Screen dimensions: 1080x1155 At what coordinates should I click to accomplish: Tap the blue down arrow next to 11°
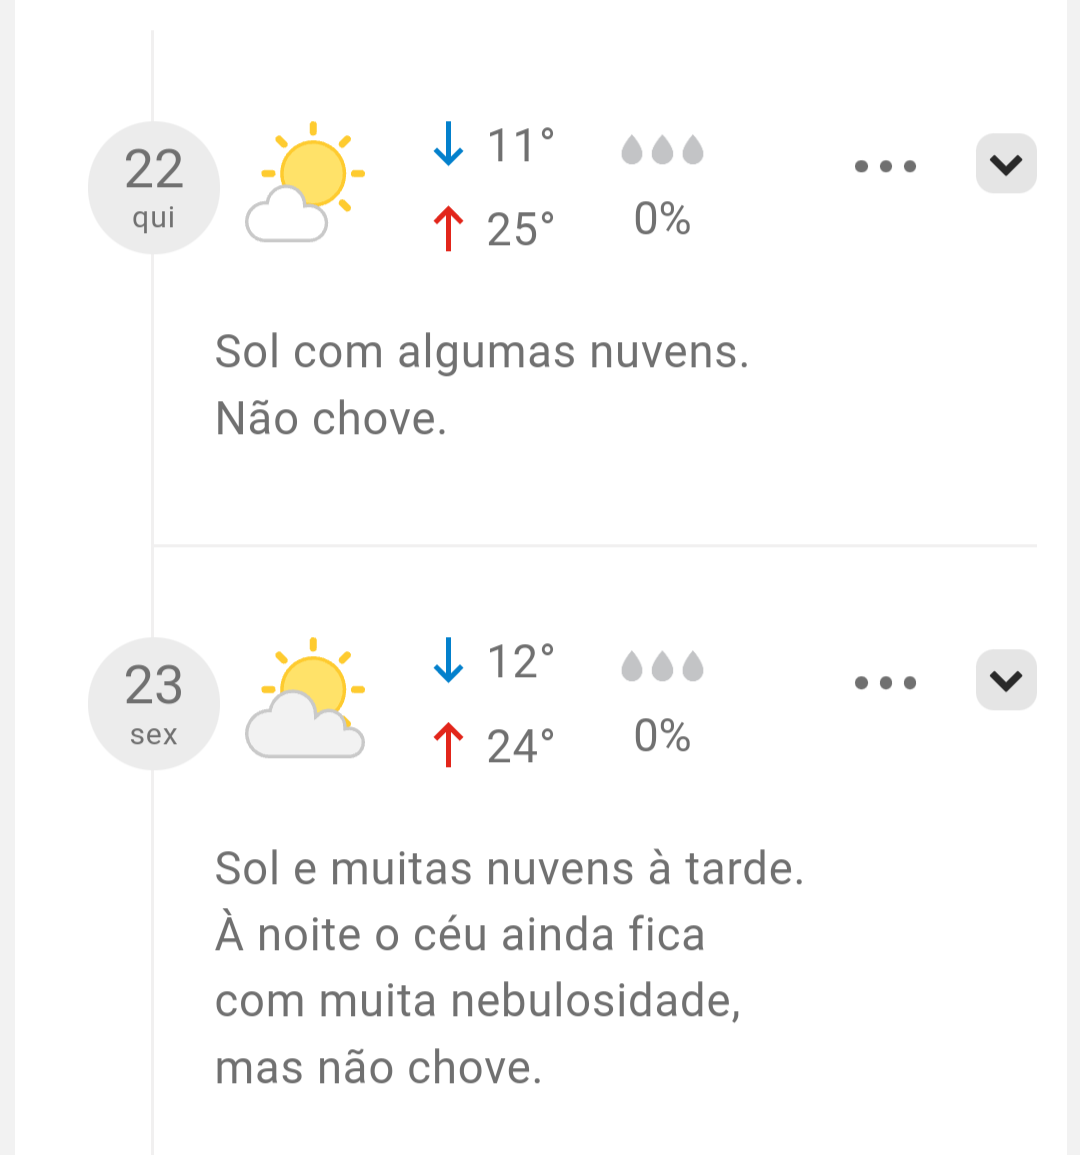pos(448,144)
